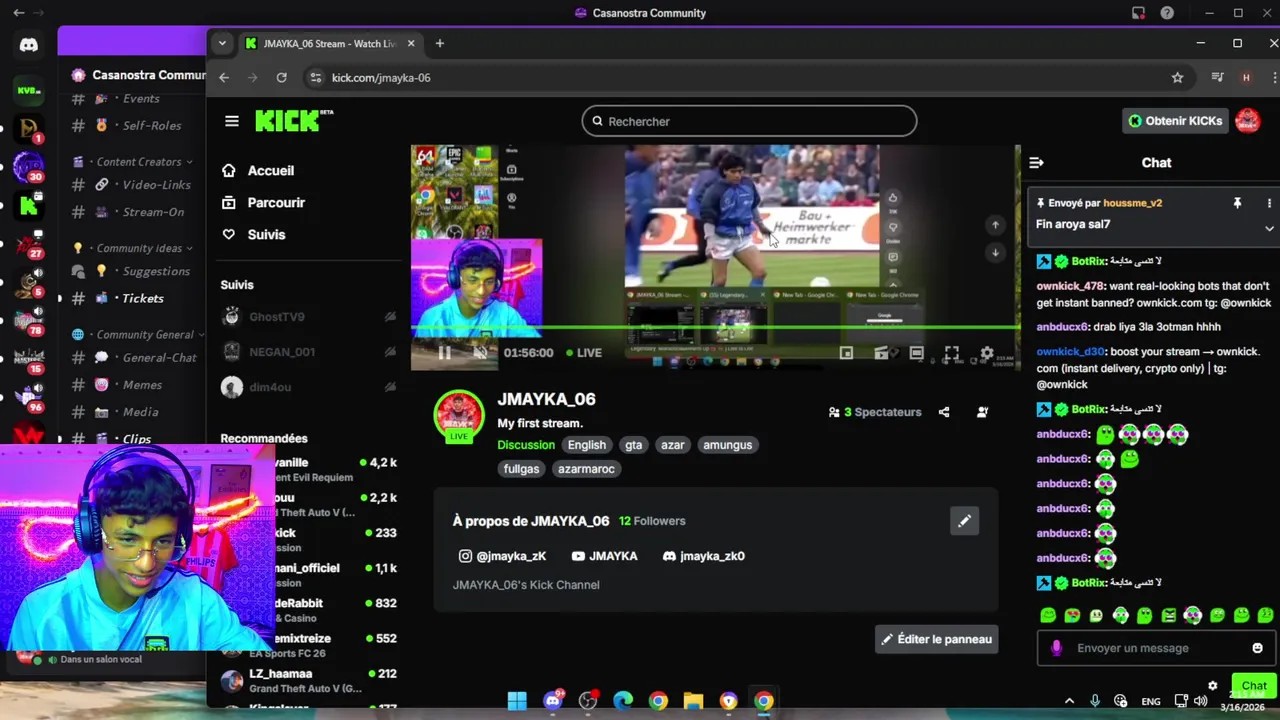This screenshot has width=1280, height=720.
Task: Expand the pinned message from houssme_v2
Action: point(1269,228)
